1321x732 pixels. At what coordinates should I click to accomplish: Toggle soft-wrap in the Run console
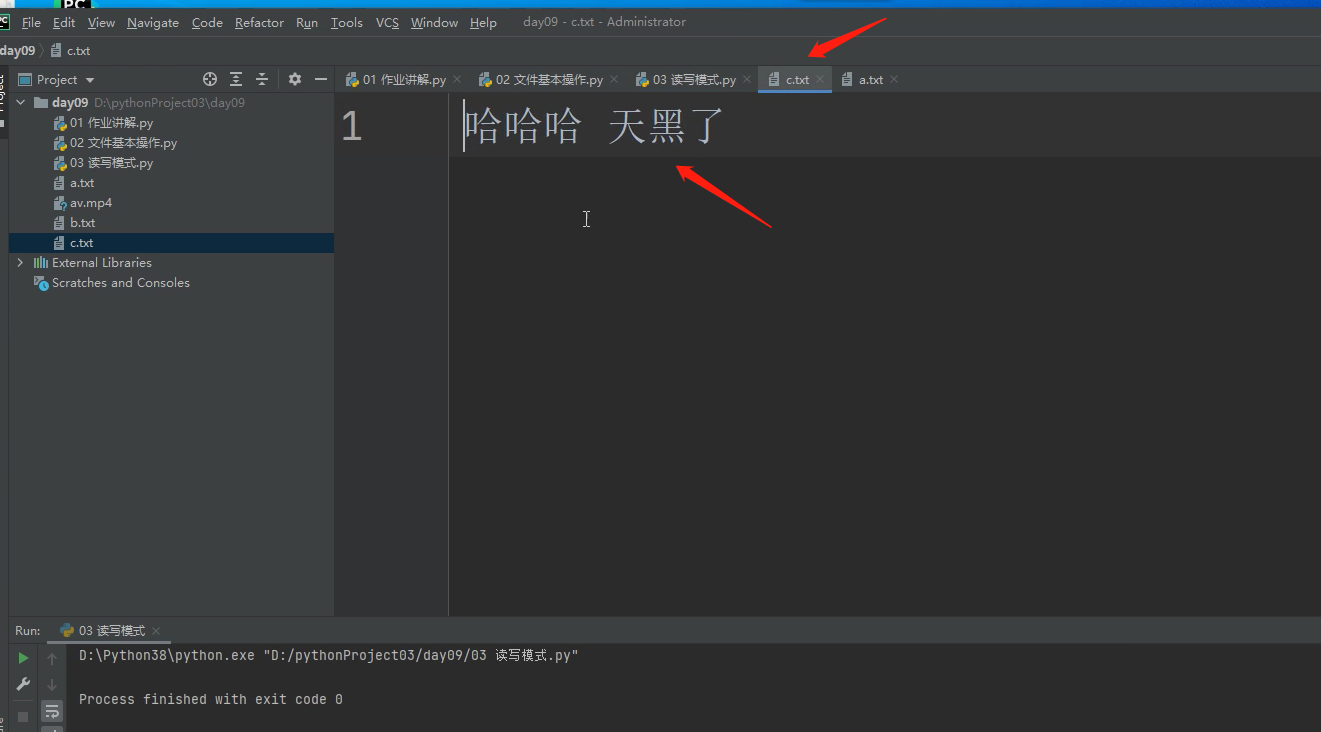[x=52, y=711]
